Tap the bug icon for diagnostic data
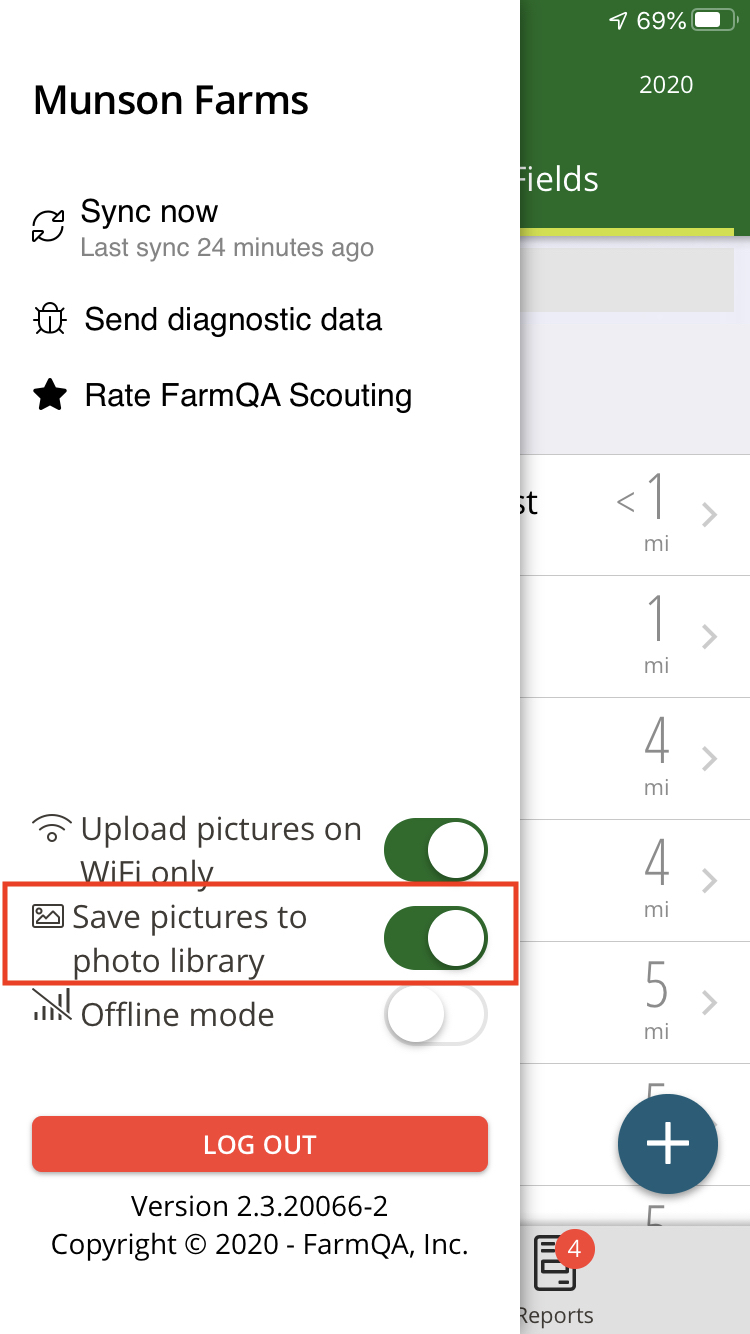Screen dimensions: 750x1334 coord(49,320)
